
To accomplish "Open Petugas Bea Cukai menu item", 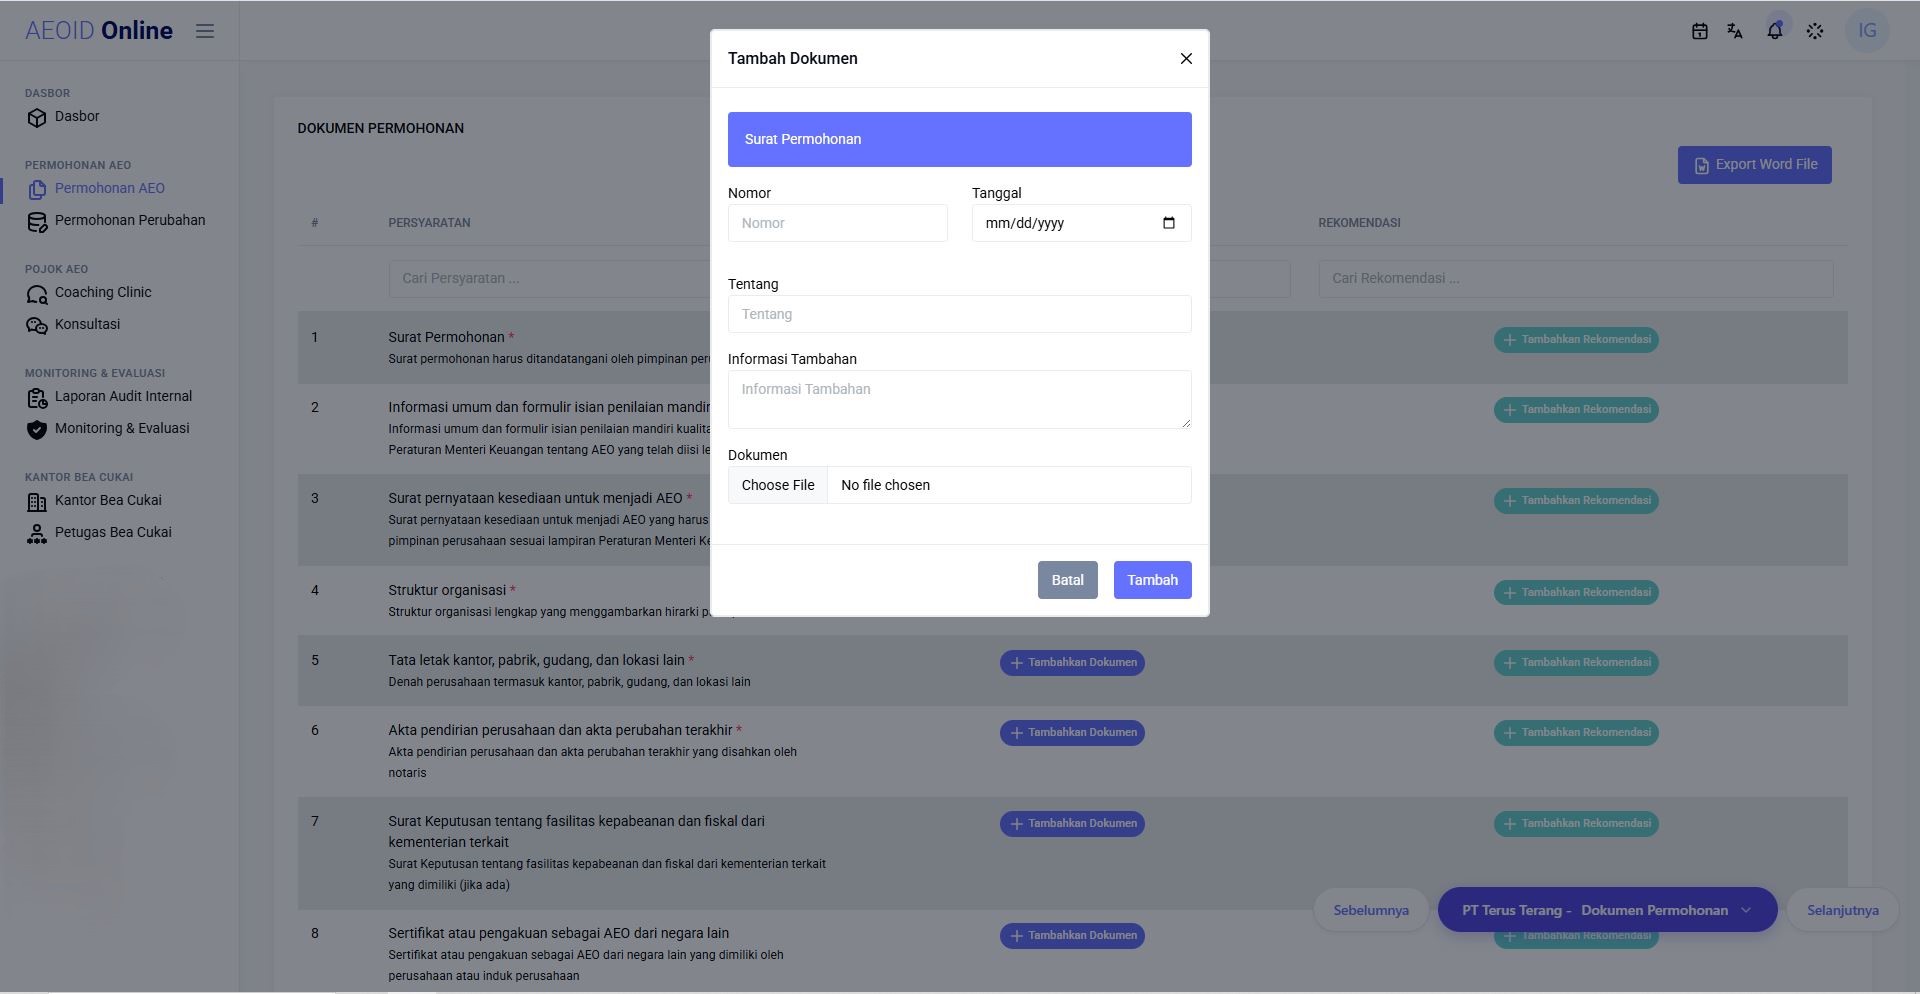I will tap(113, 533).
